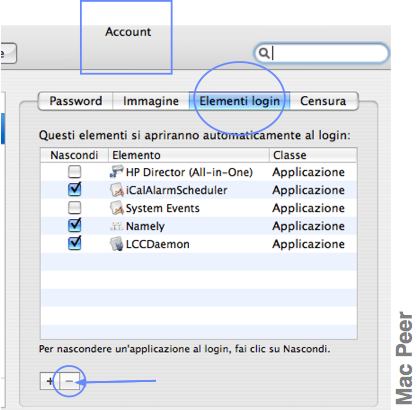Uncheck the hide box for LCCDaemon
This screenshot has height=410, width=417.
[74, 243]
